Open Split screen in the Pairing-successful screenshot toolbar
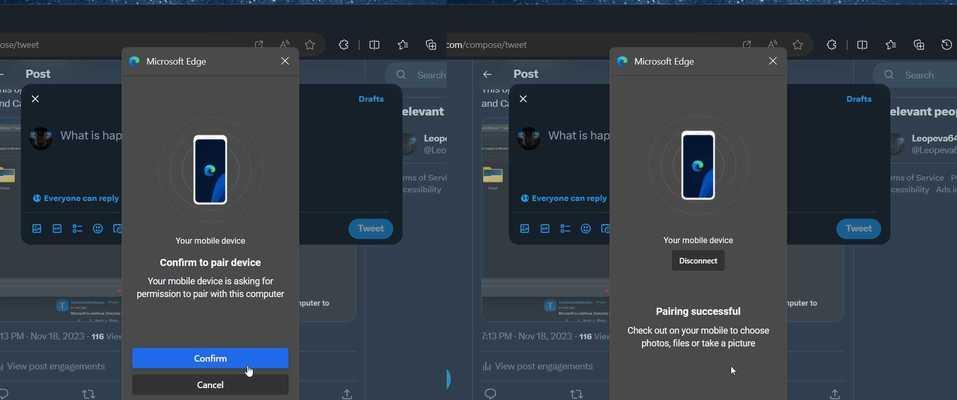 coord(862,45)
